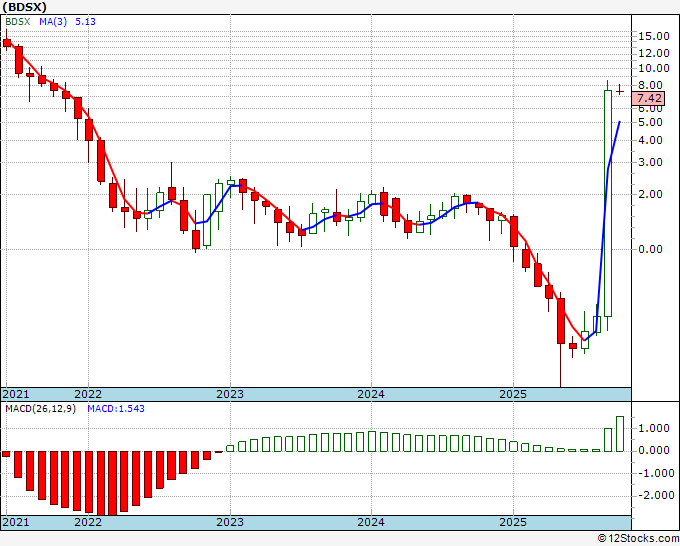
Task: Click 2024 on the price chart timeline
Action: pos(371,394)
